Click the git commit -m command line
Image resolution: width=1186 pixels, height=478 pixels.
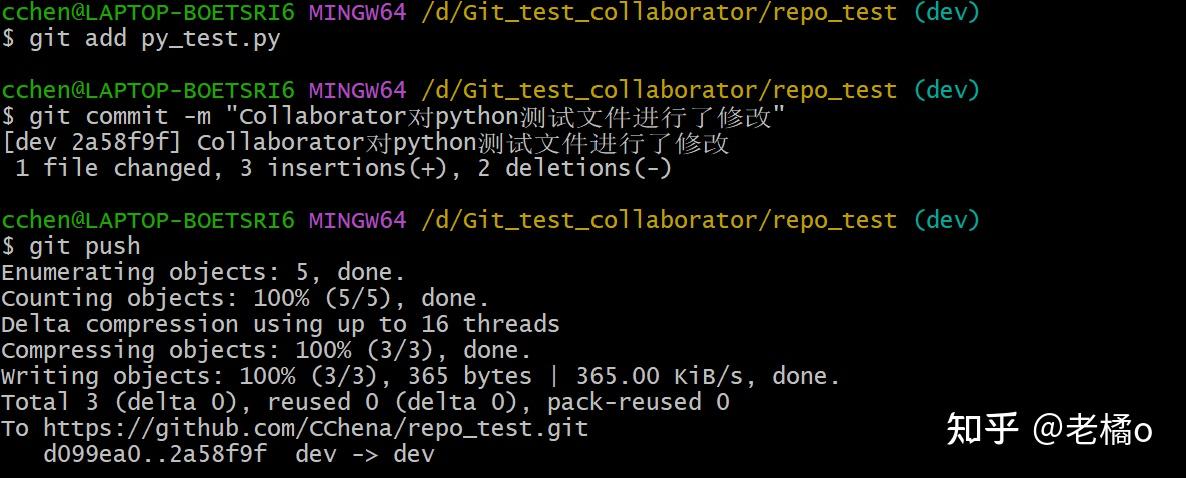point(400,117)
